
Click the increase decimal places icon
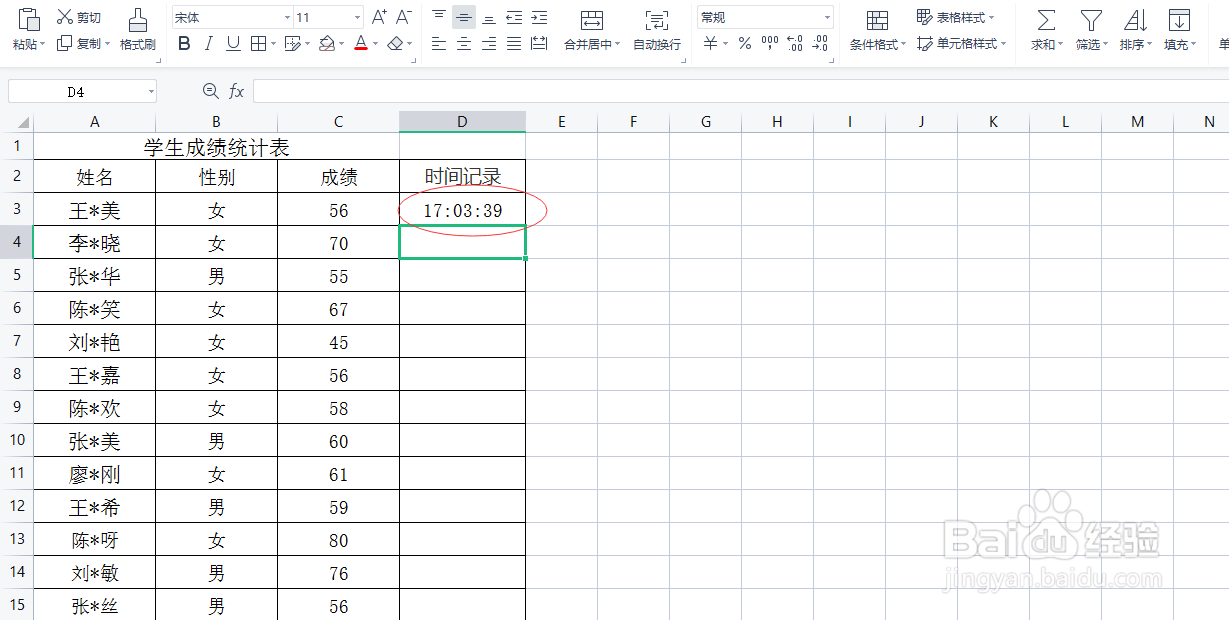(795, 43)
